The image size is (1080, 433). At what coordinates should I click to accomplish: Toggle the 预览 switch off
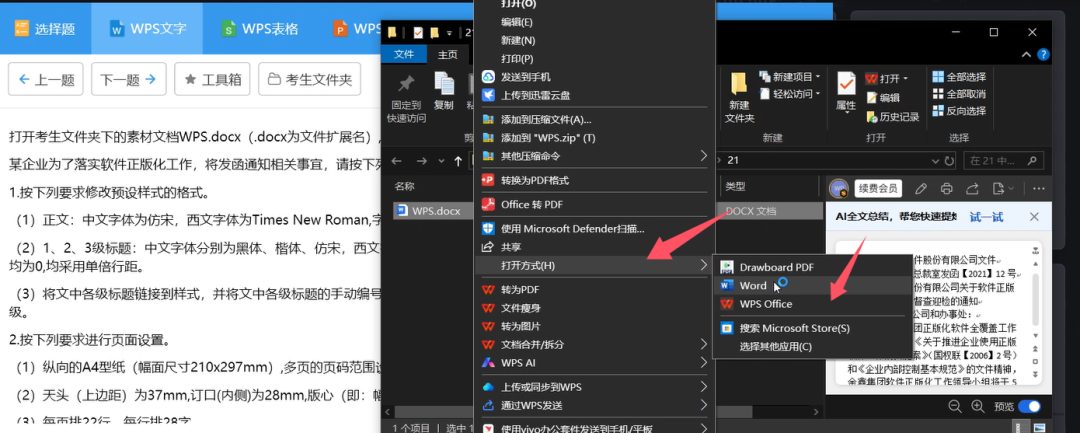(x=1029, y=406)
